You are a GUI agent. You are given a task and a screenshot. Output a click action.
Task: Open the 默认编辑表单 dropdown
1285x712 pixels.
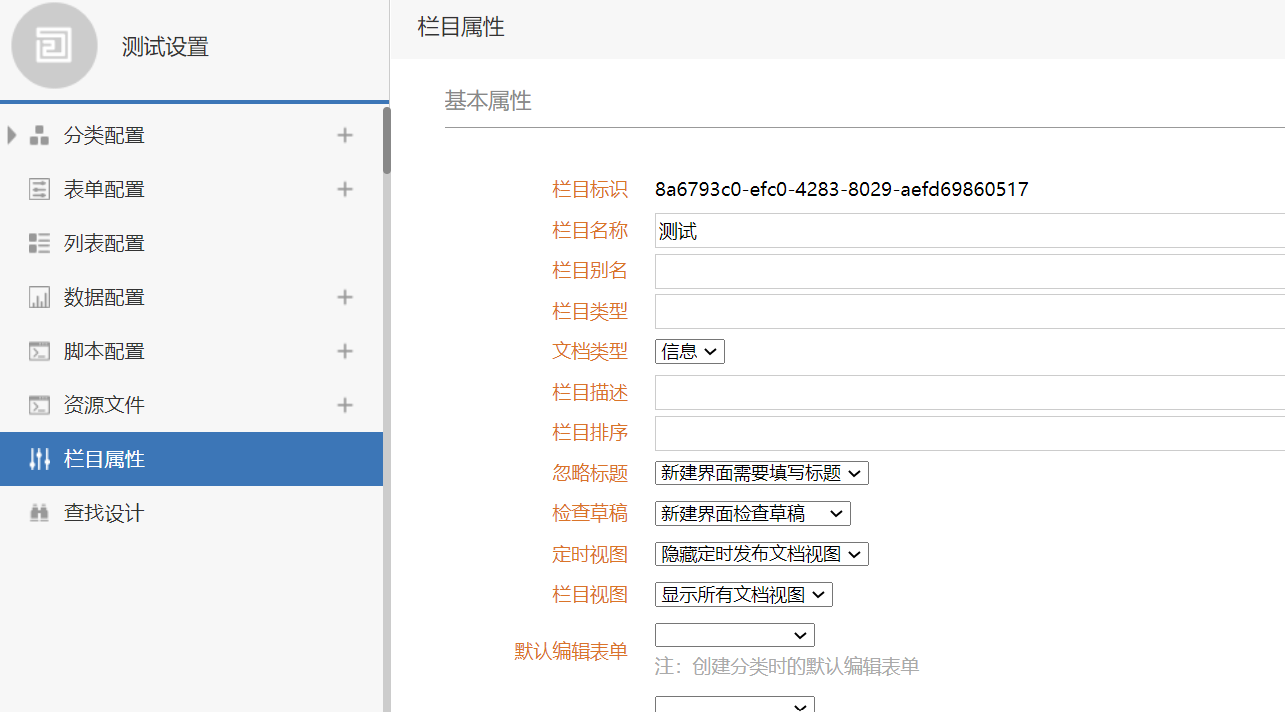click(734, 635)
